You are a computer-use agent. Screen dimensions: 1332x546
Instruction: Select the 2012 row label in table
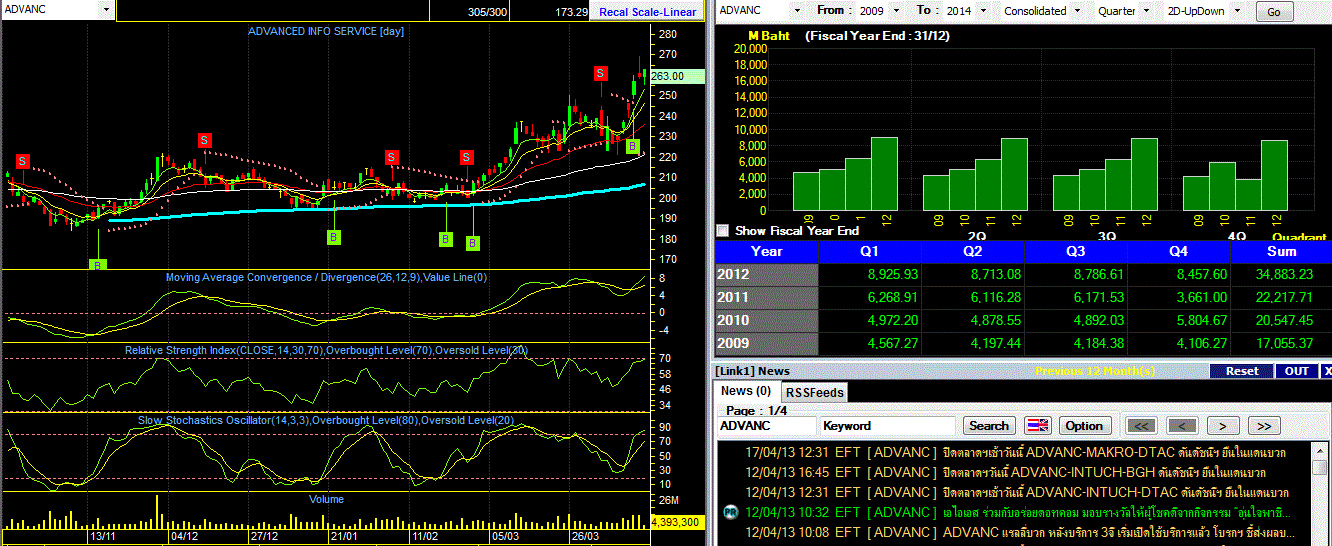pyautogui.click(x=767, y=274)
